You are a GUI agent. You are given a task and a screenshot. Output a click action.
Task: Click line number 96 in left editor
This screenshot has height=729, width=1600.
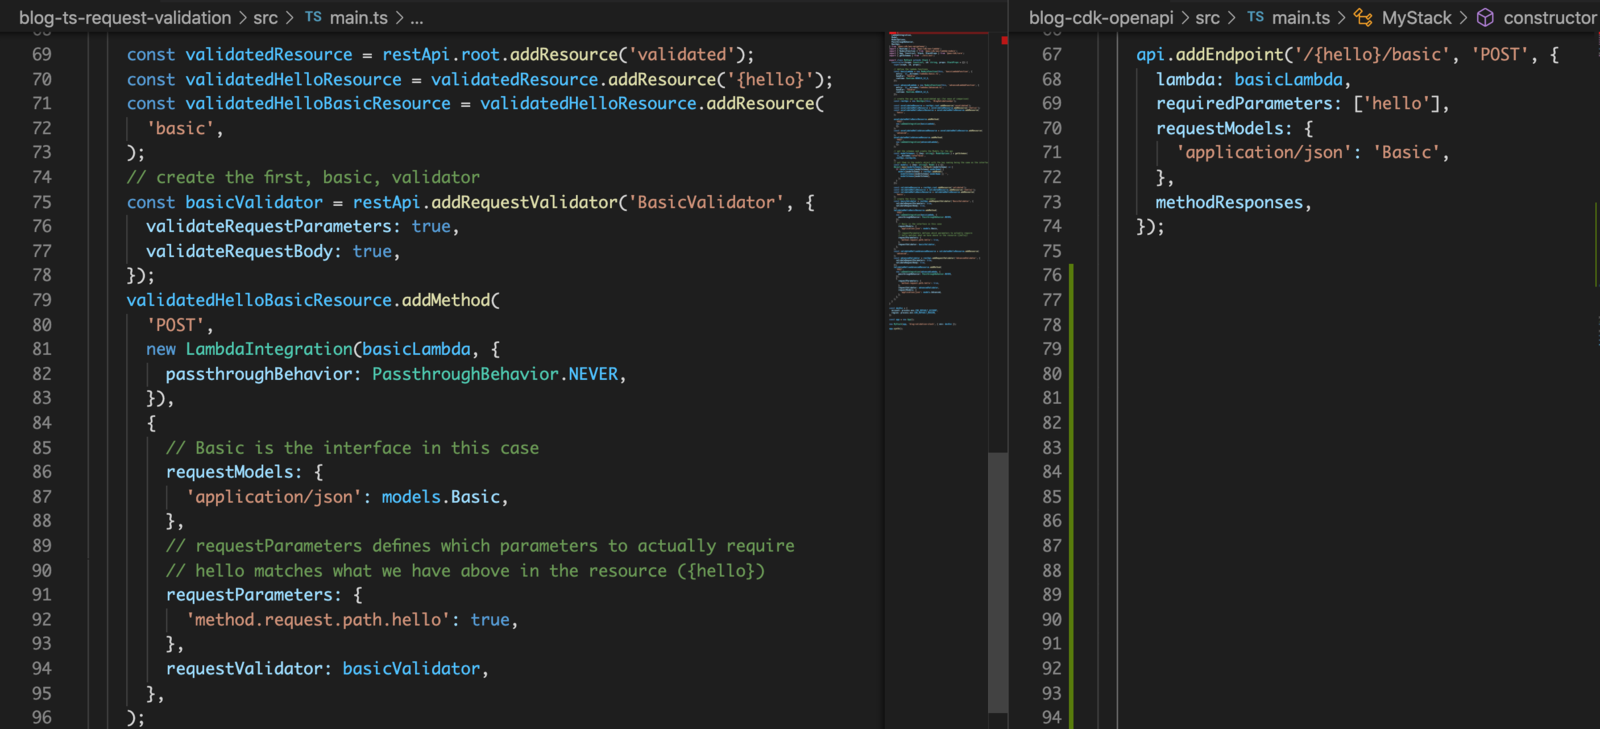coord(42,717)
